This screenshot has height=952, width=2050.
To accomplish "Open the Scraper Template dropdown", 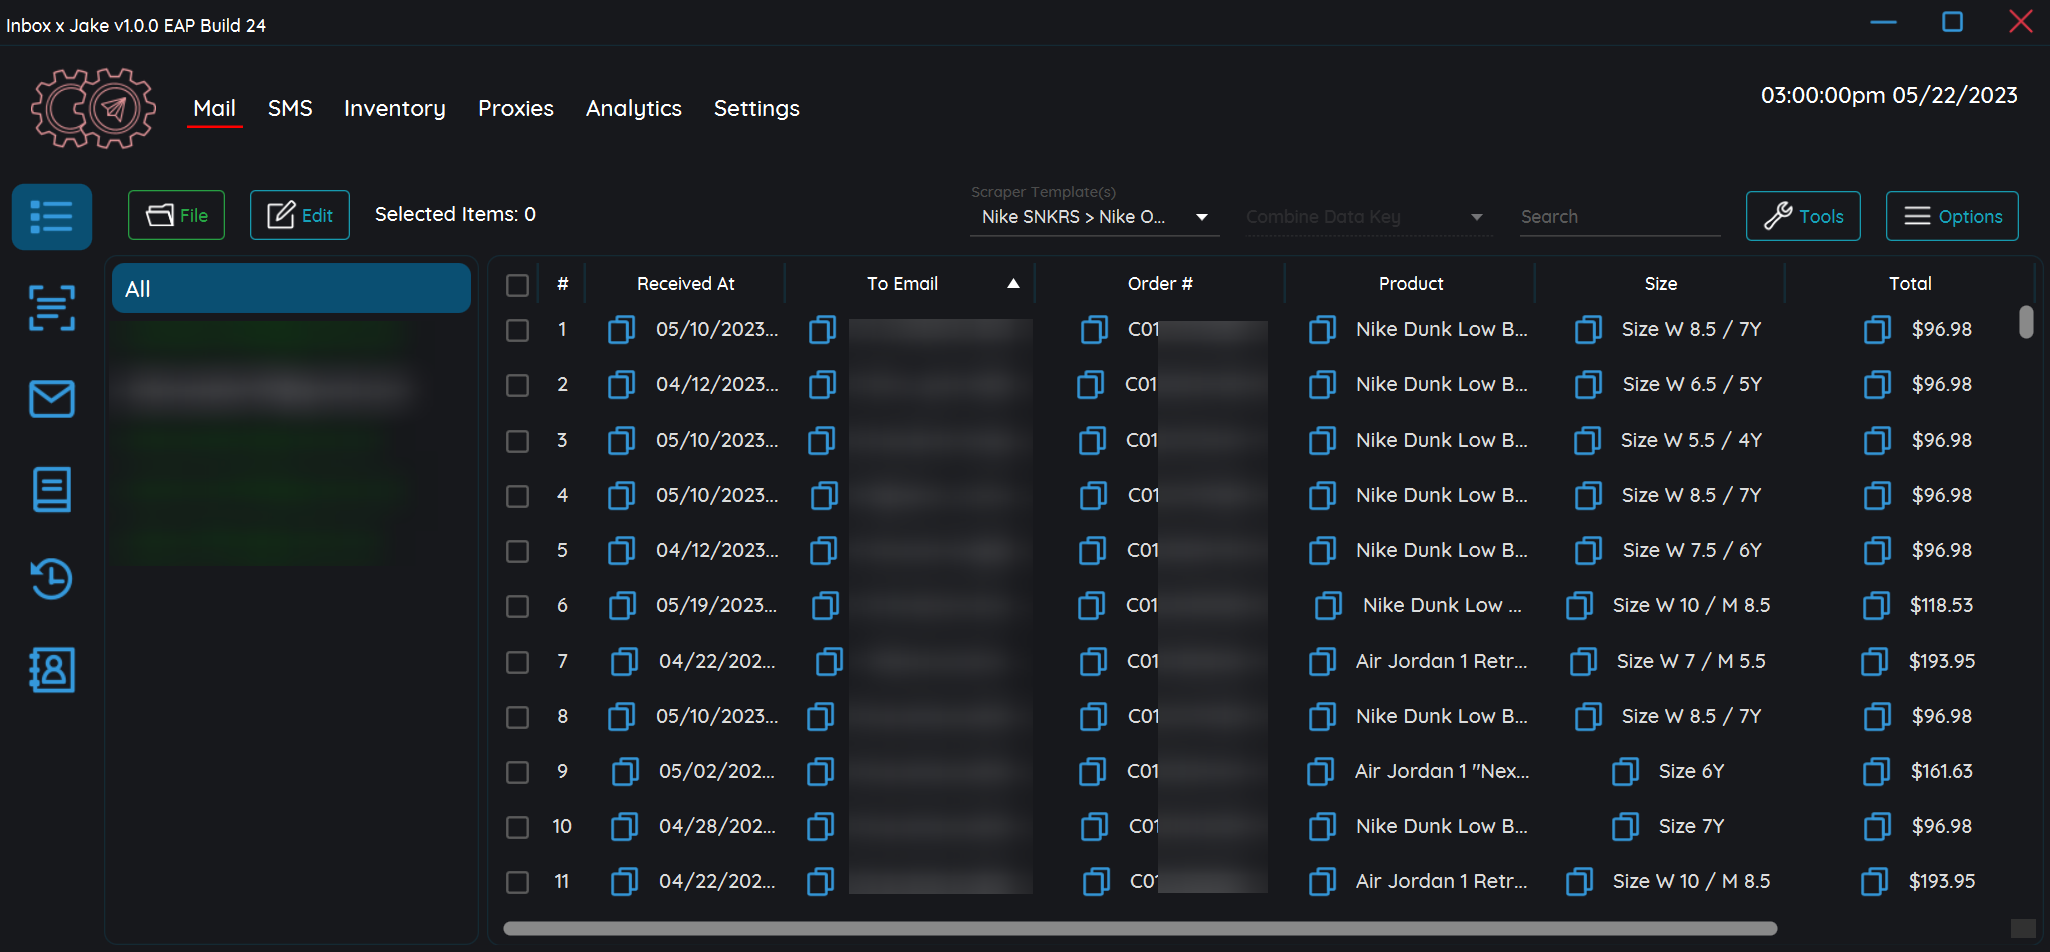I will tap(1095, 217).
